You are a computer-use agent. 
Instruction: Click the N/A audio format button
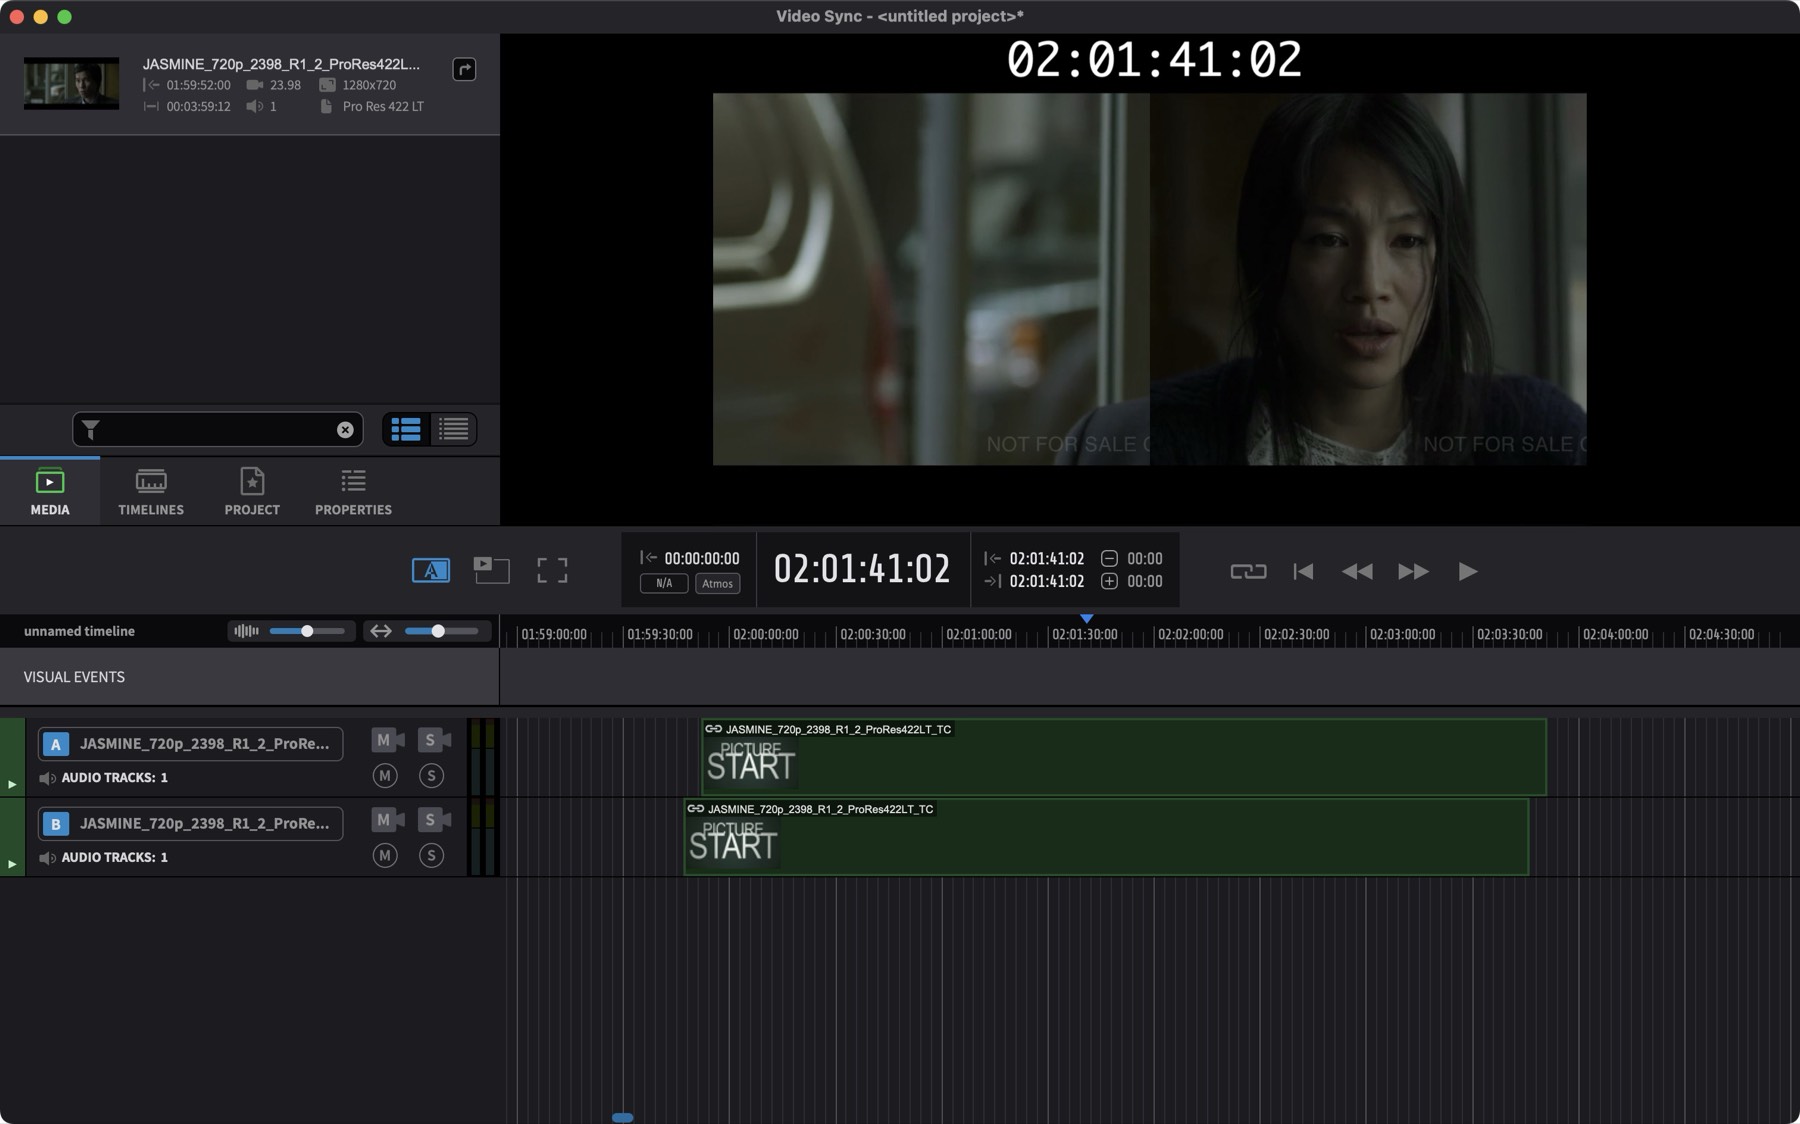coord(664,583)
